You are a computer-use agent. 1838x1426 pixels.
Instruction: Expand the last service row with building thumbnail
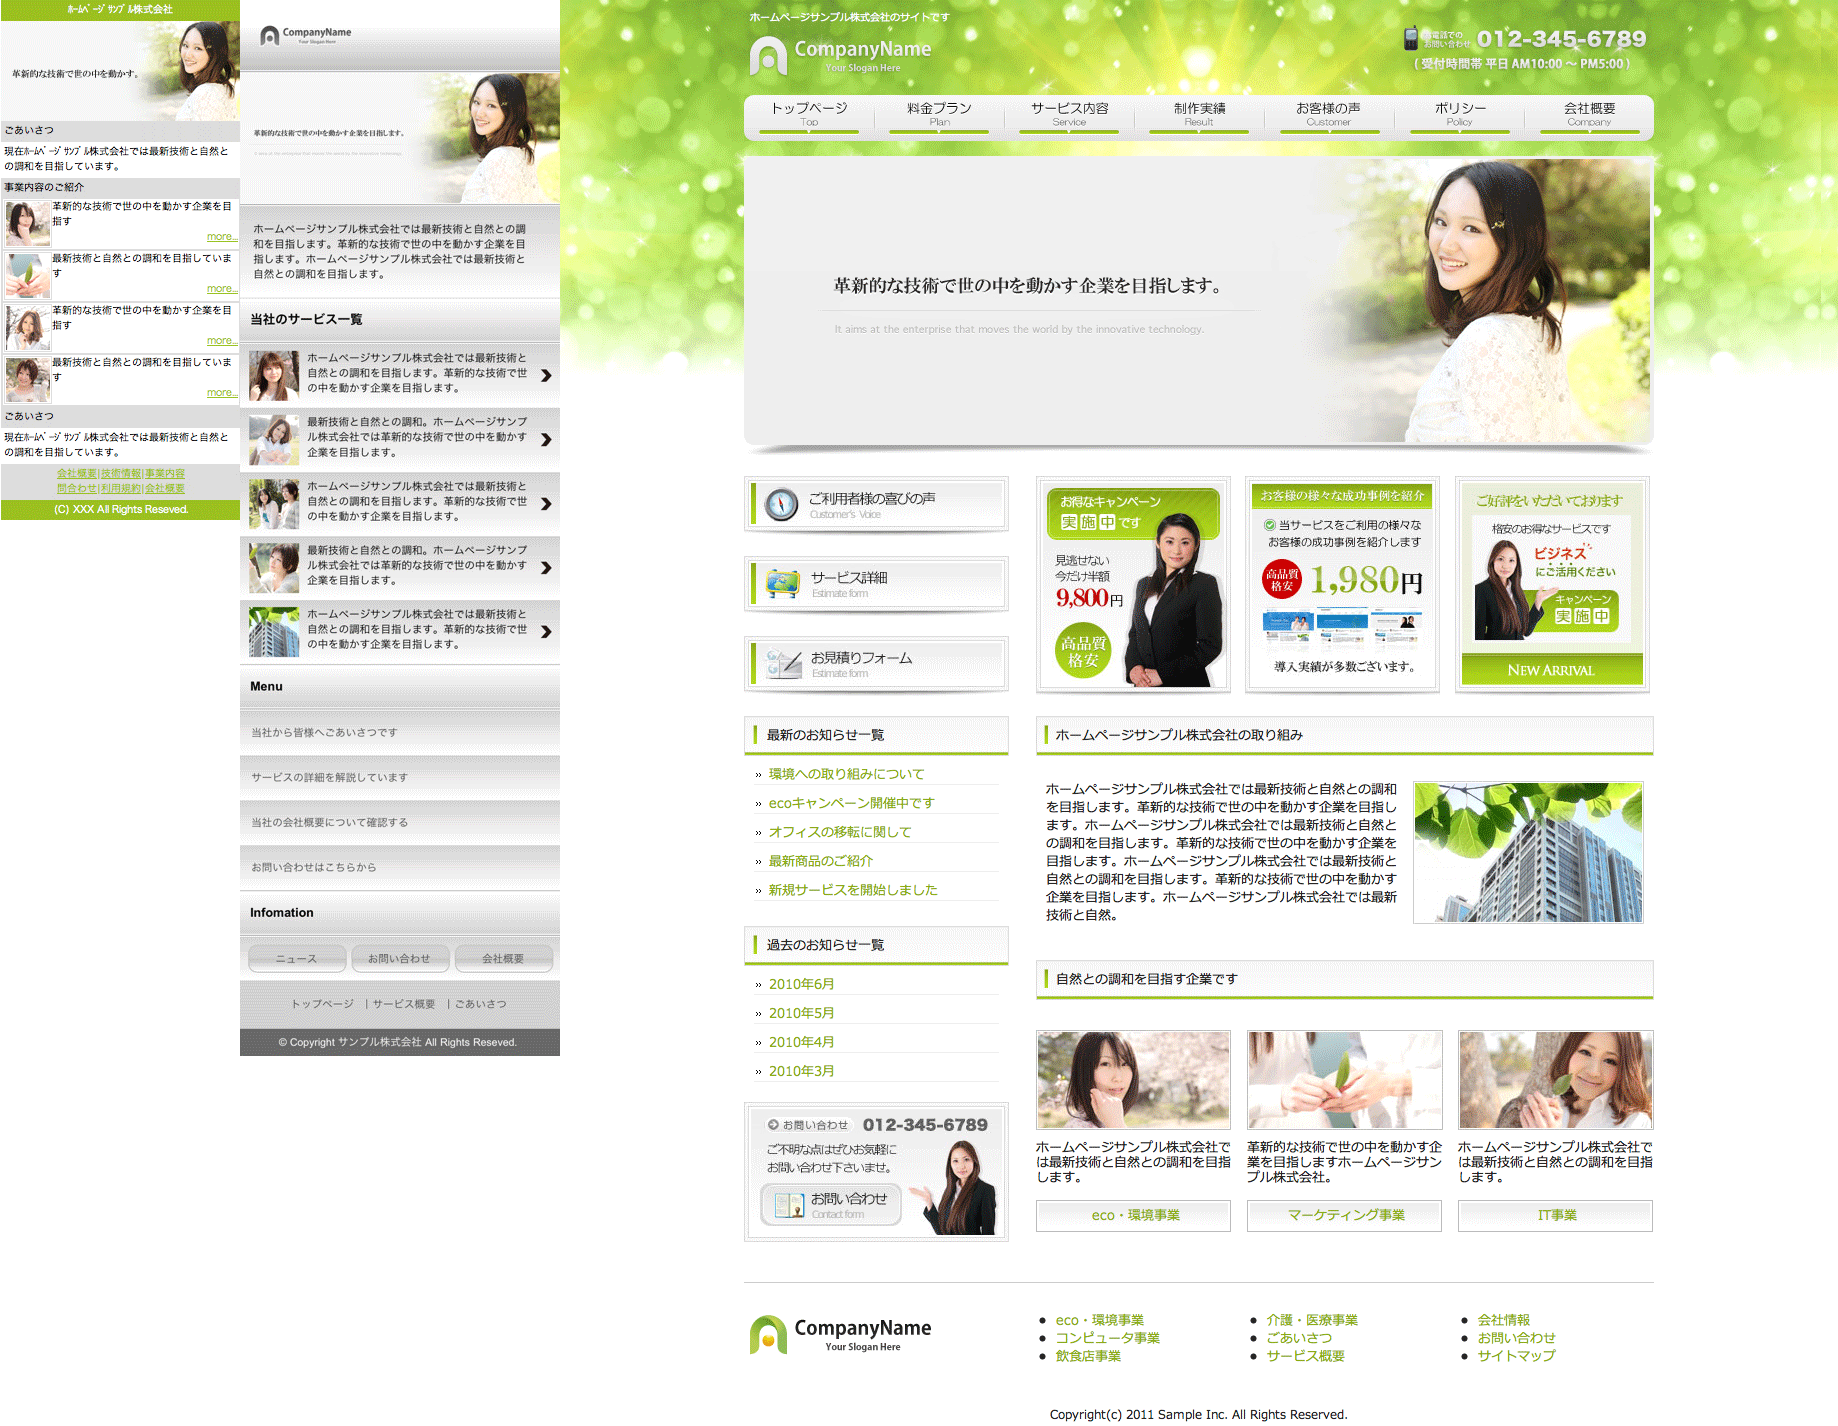click(546, 632)
